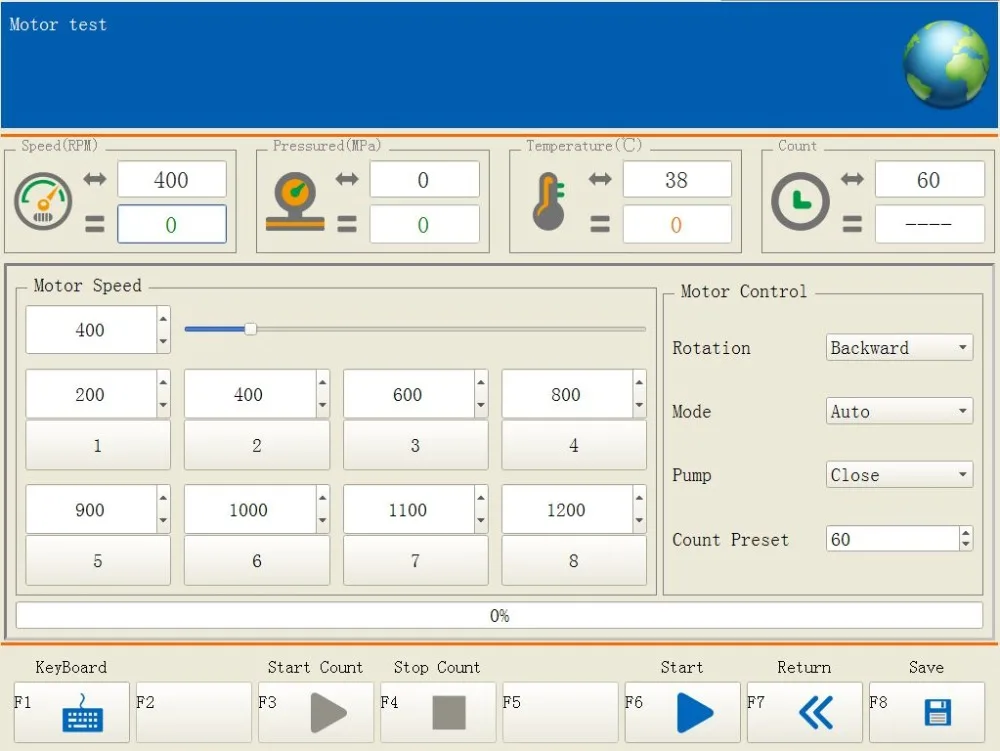Open the Pump dropdown showing Close
Viewport: 1000px width, 751px height.
pos(899,475)
